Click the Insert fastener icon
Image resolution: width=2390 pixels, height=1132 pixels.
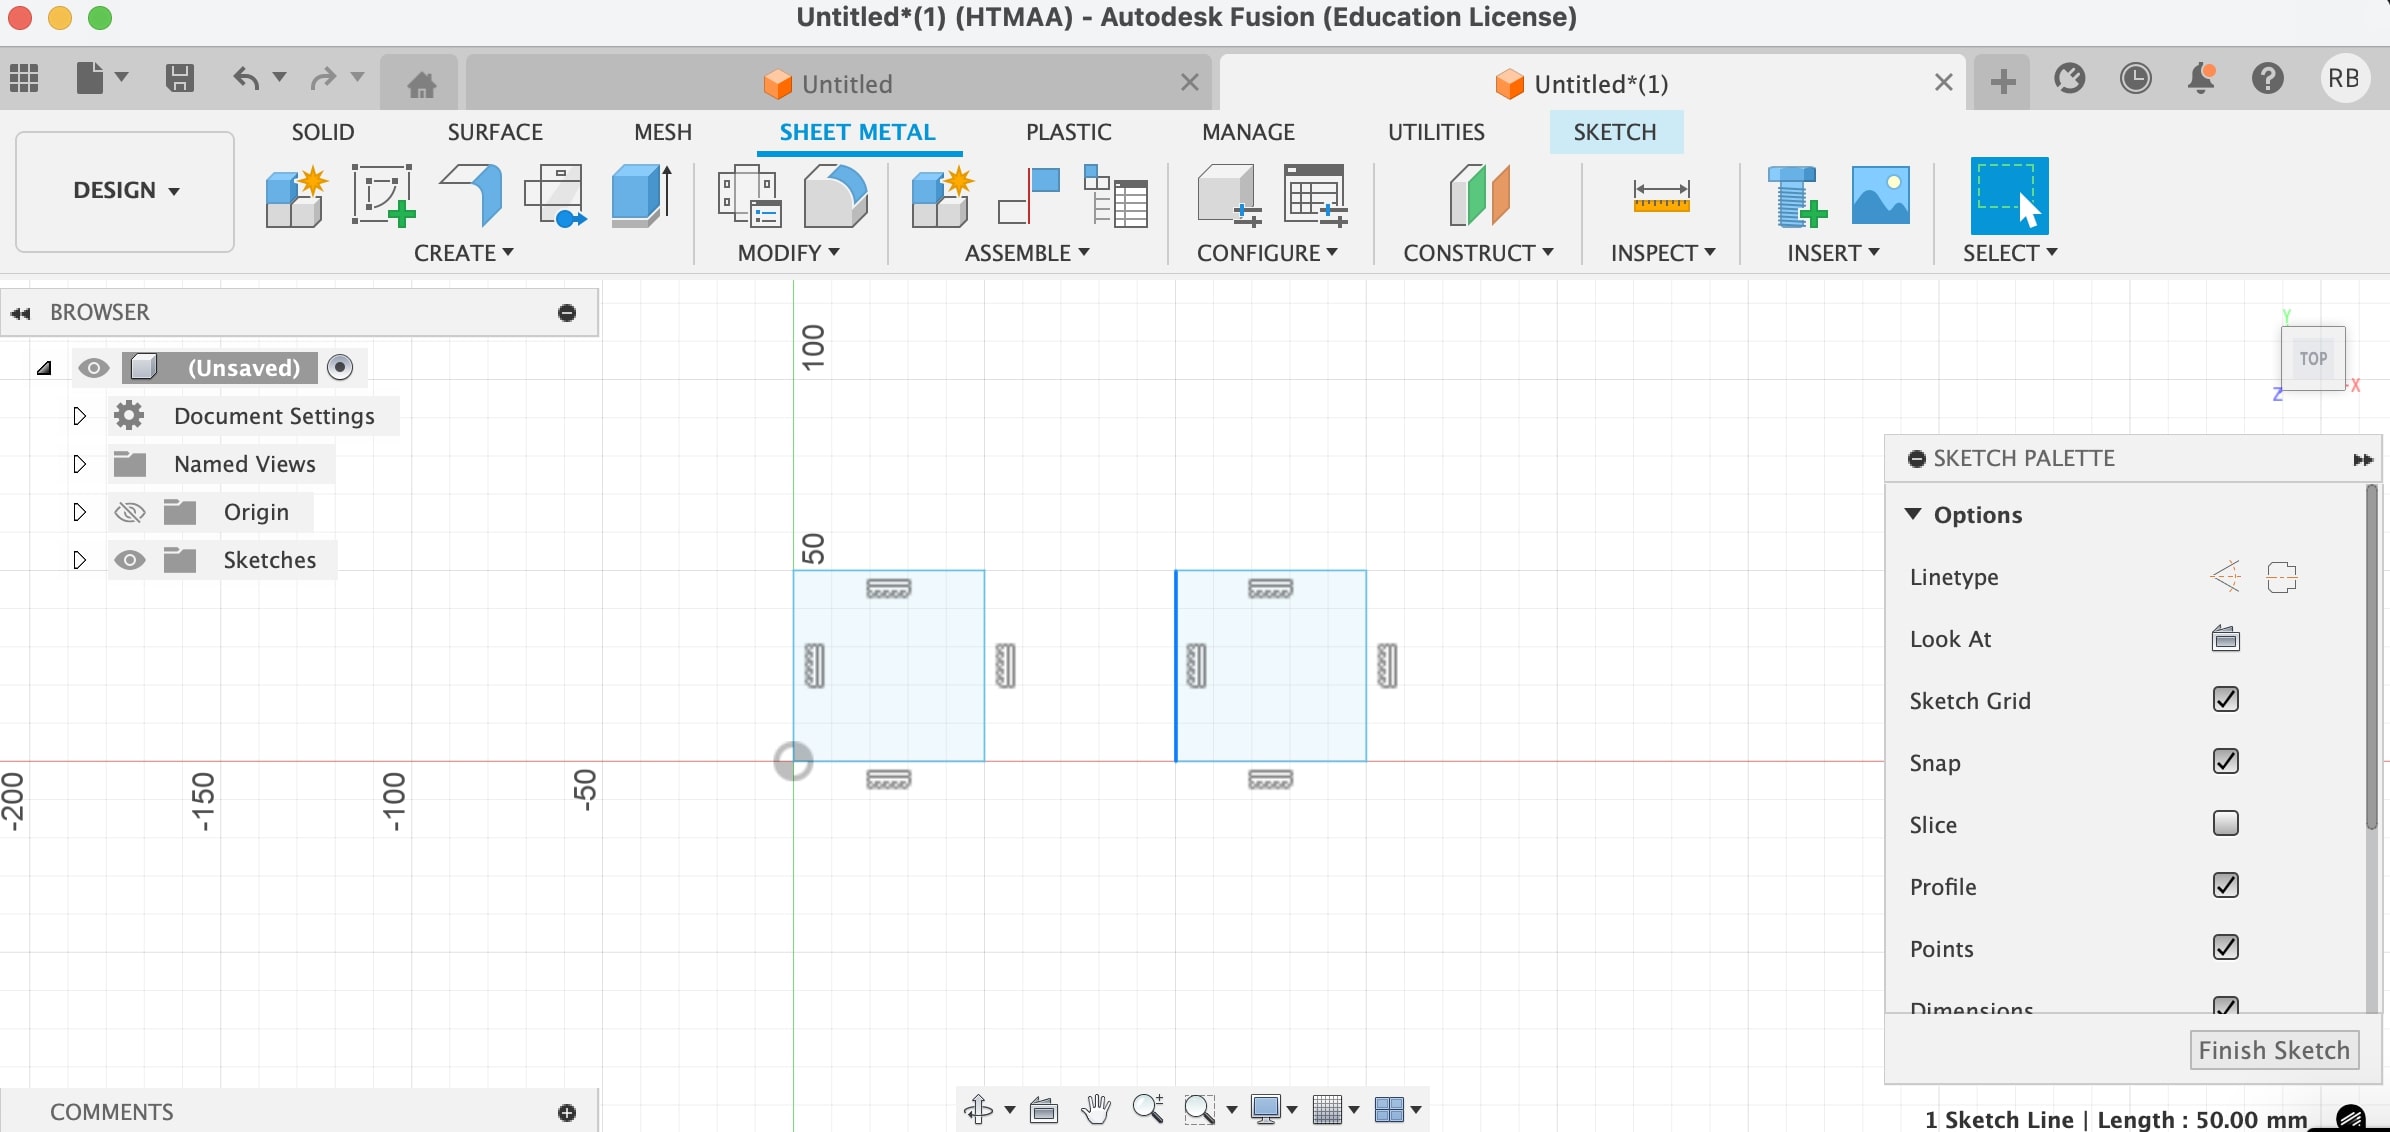(1795, 197)
